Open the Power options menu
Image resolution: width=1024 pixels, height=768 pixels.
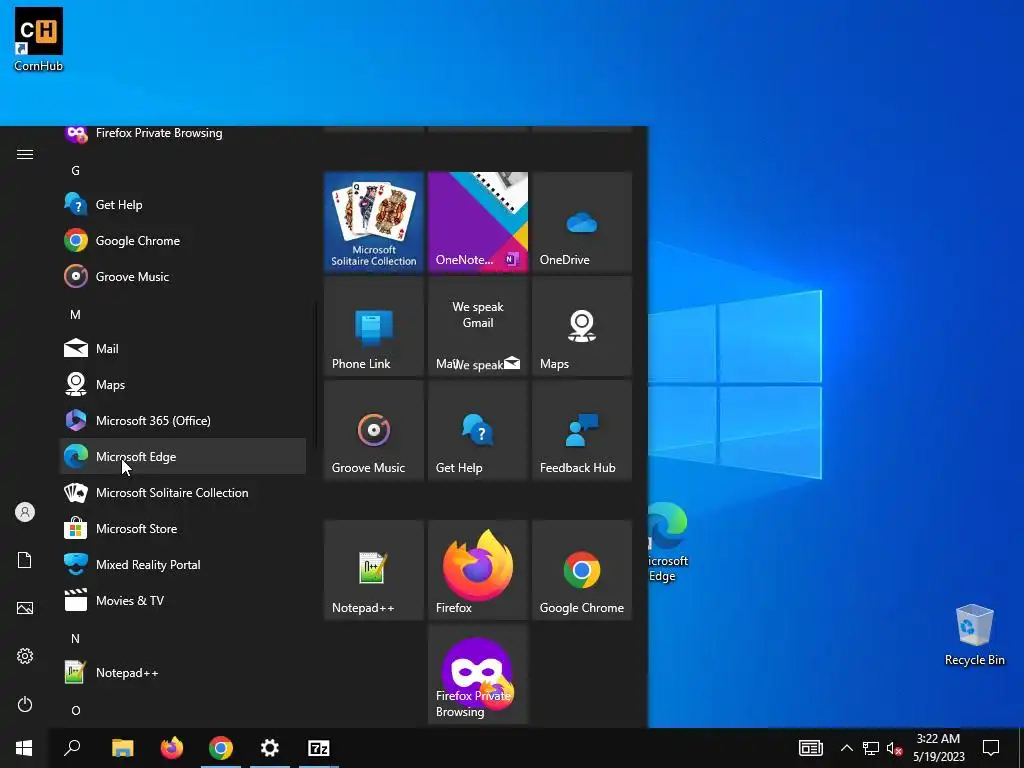25,704
